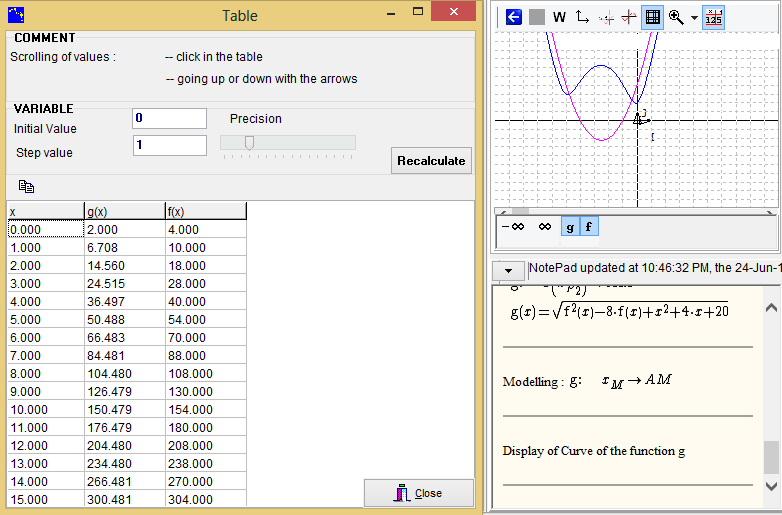This screenshot has width=782, height=515.
Task: Click the NotePad scroll down arrow
Action: coord(771,486)
